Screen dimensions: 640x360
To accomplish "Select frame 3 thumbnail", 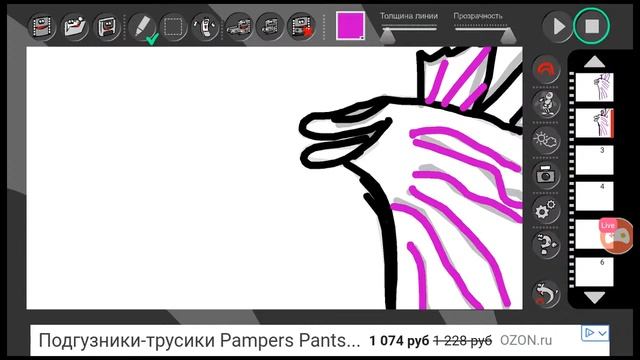I will point(594,160).
